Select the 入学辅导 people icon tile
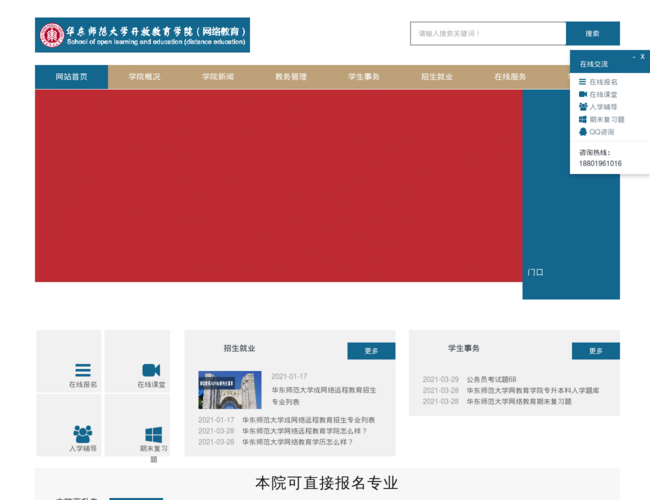 pos(83,434)
